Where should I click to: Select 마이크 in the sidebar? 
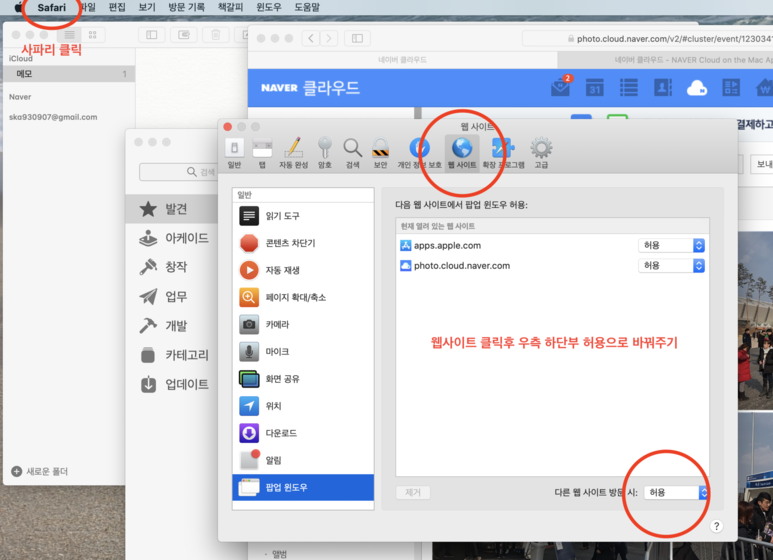(x=303, y=351)
